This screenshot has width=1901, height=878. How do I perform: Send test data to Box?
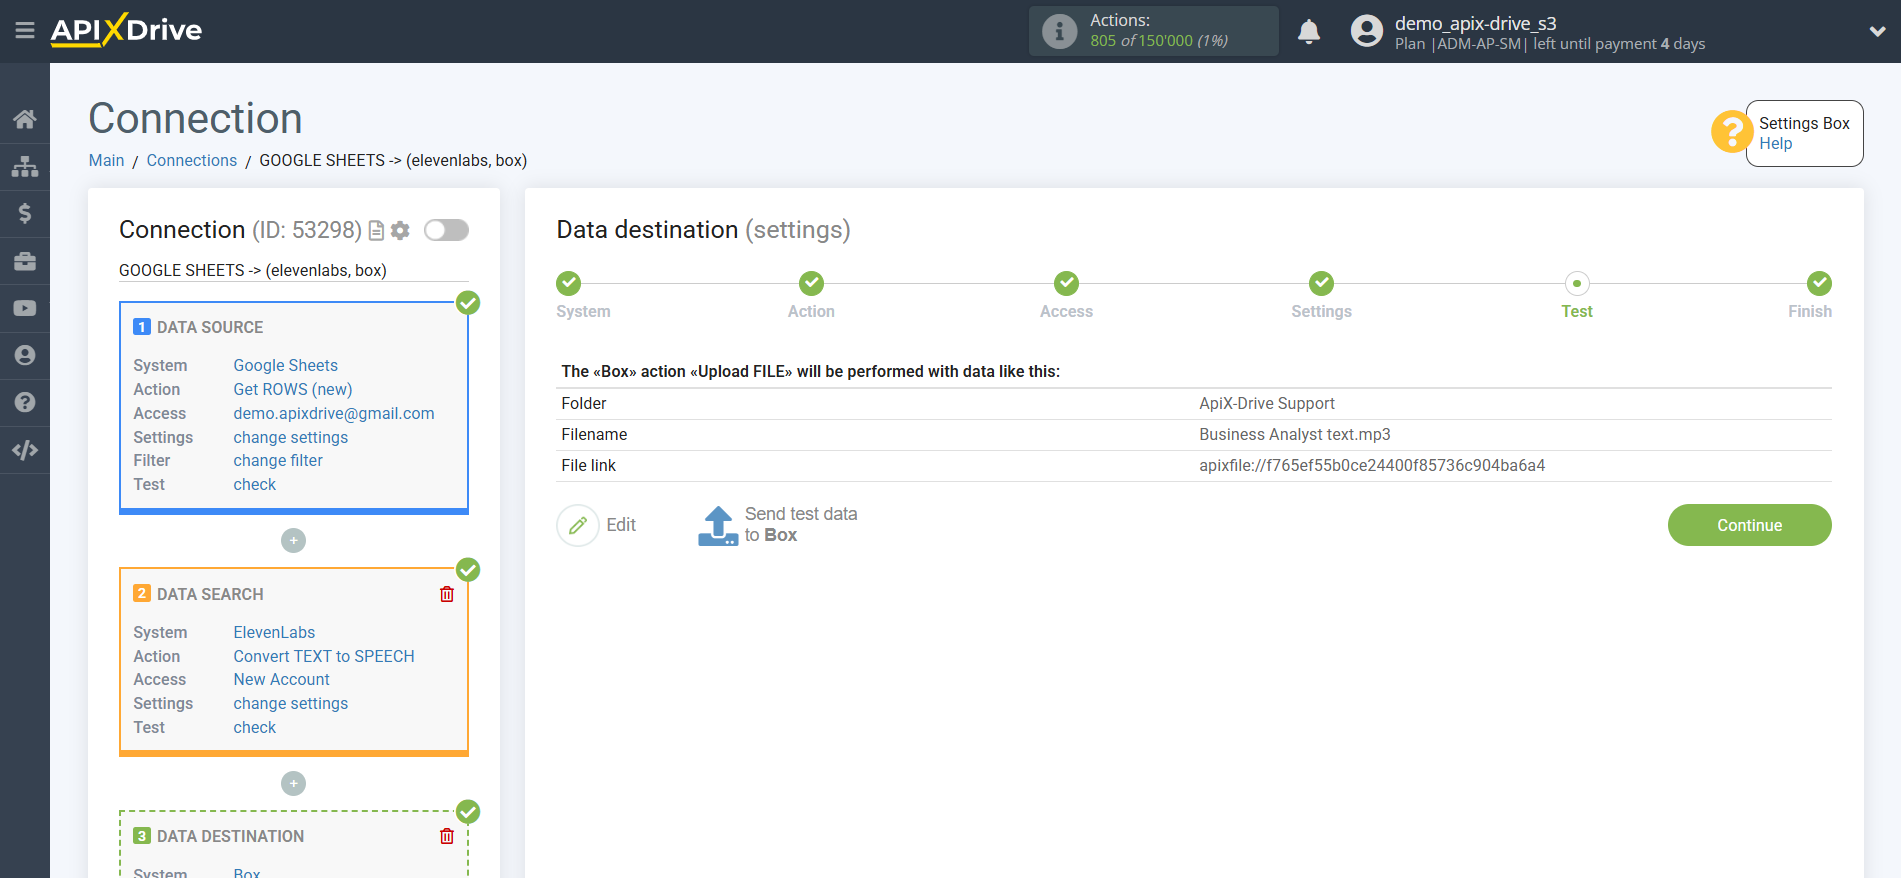778,525
